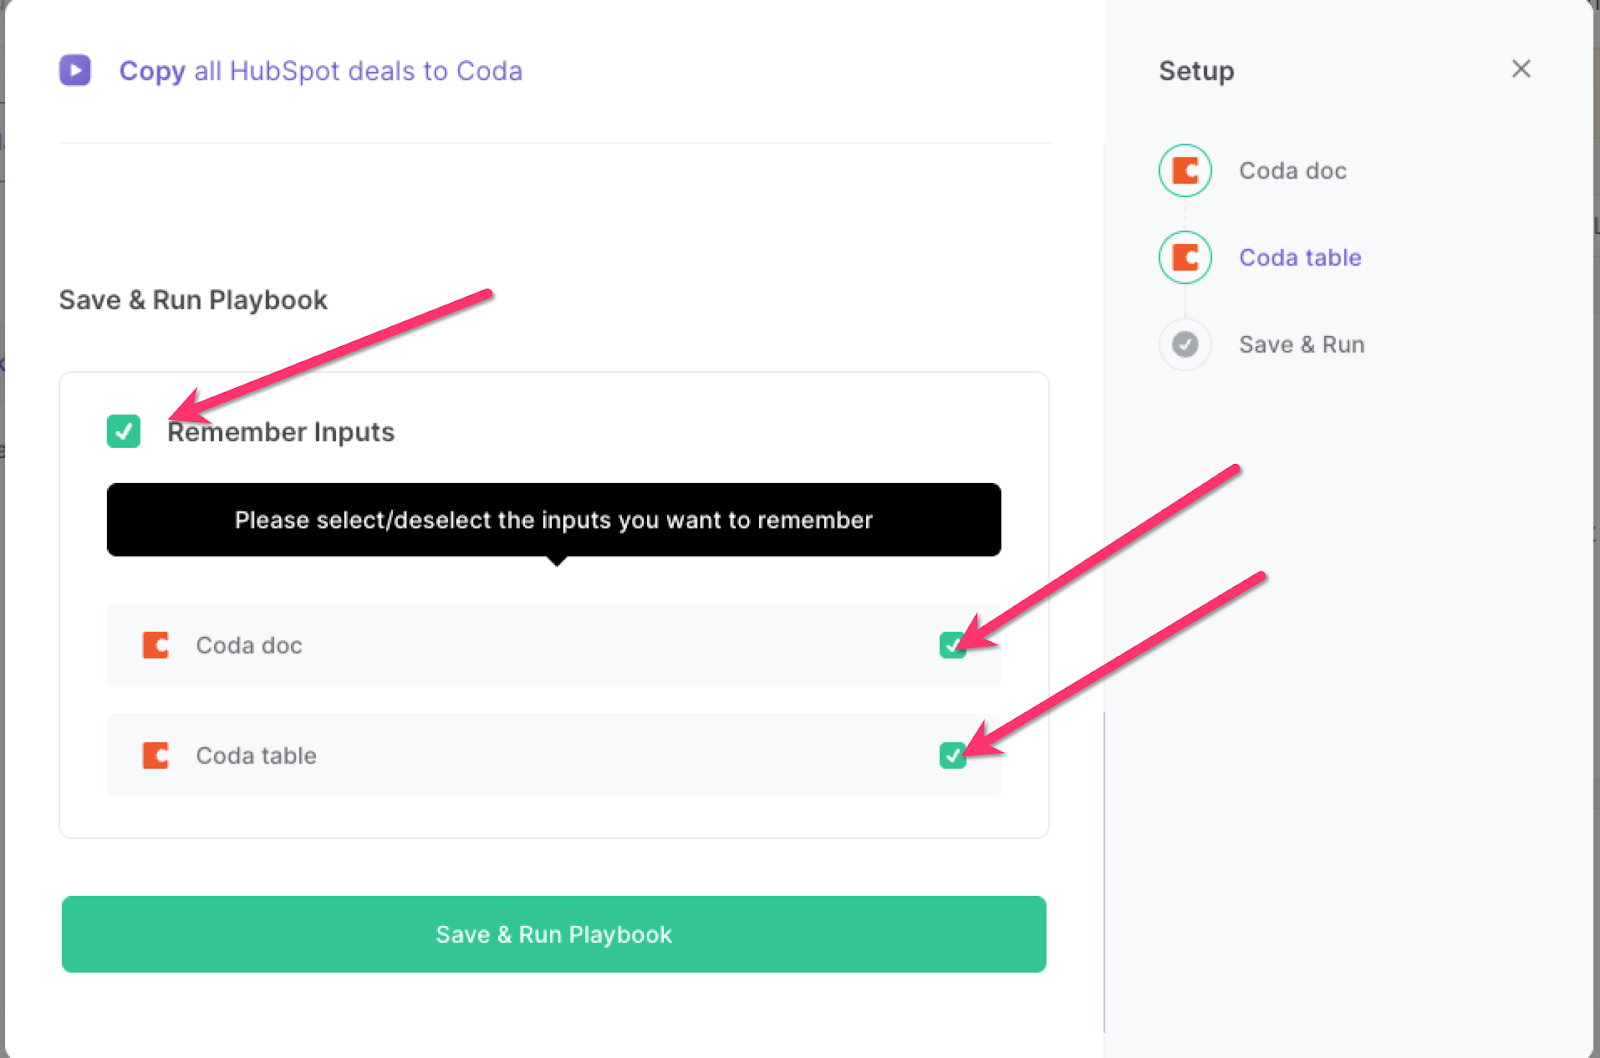1600x1058 pixels.
Task: Click the Coda logo in Coda table row
Action: 156,755
